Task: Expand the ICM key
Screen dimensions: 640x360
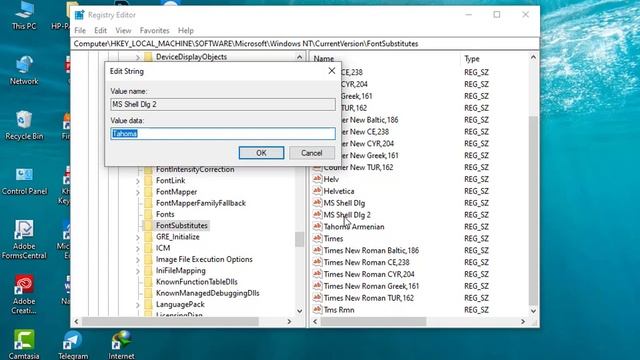Action: (138, 248)
